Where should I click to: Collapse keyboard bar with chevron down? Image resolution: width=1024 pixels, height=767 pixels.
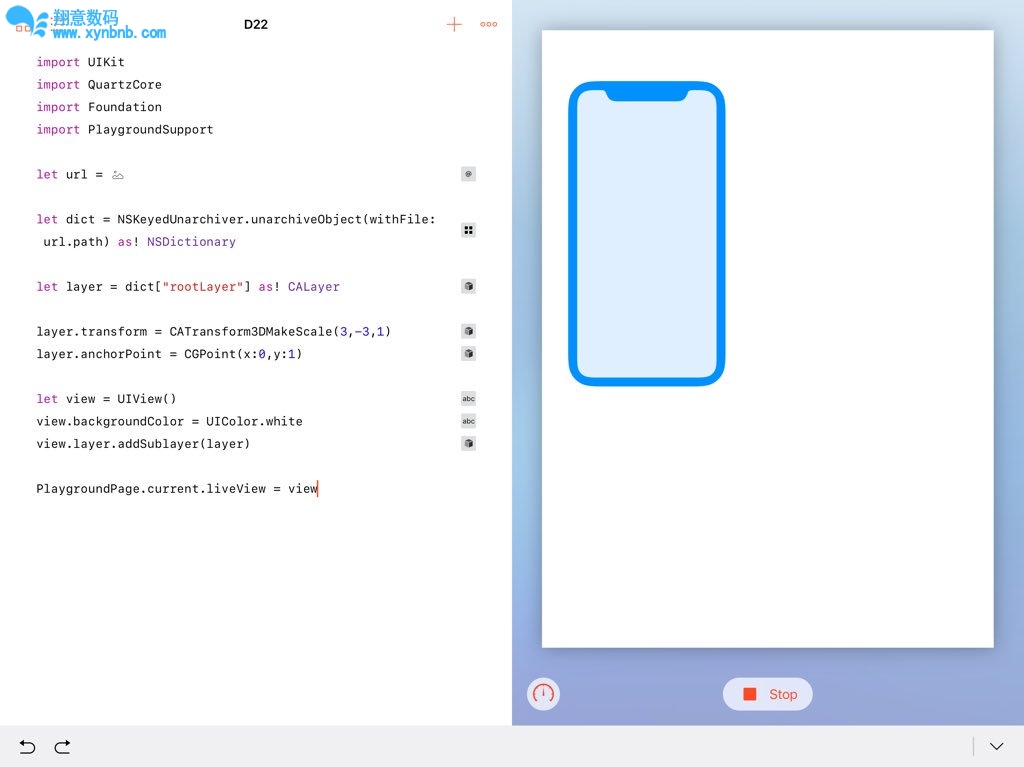pos(996,746)
